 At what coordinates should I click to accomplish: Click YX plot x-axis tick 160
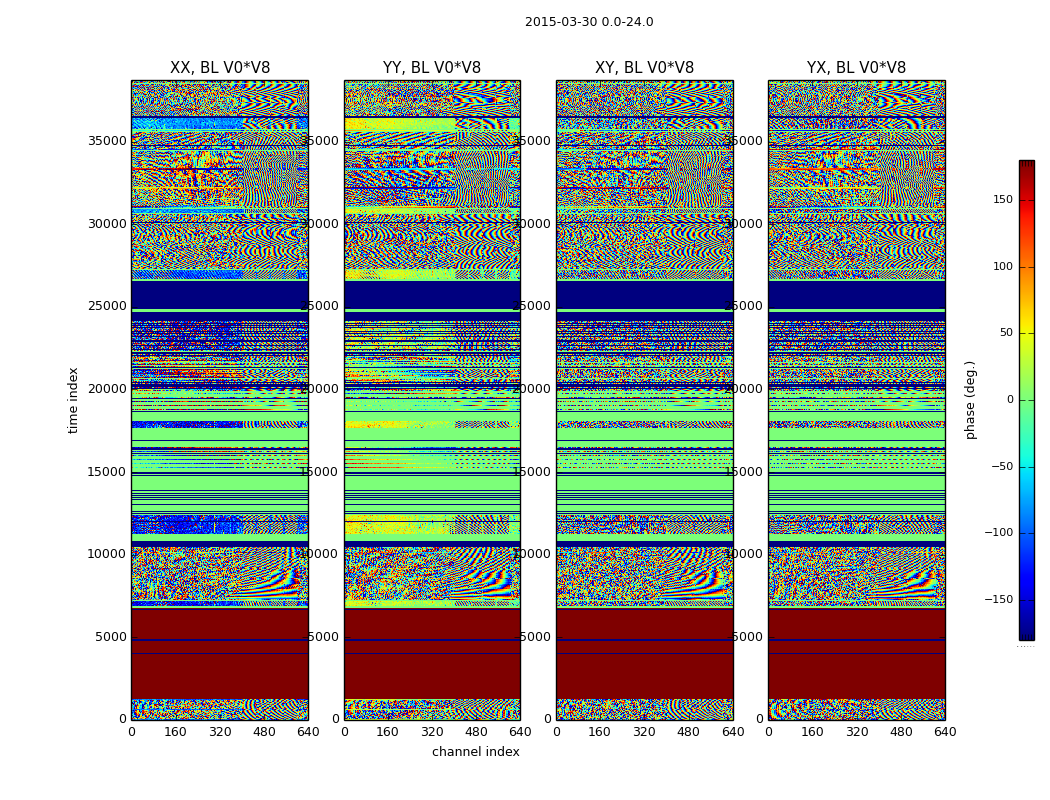(x=812, y=732)
